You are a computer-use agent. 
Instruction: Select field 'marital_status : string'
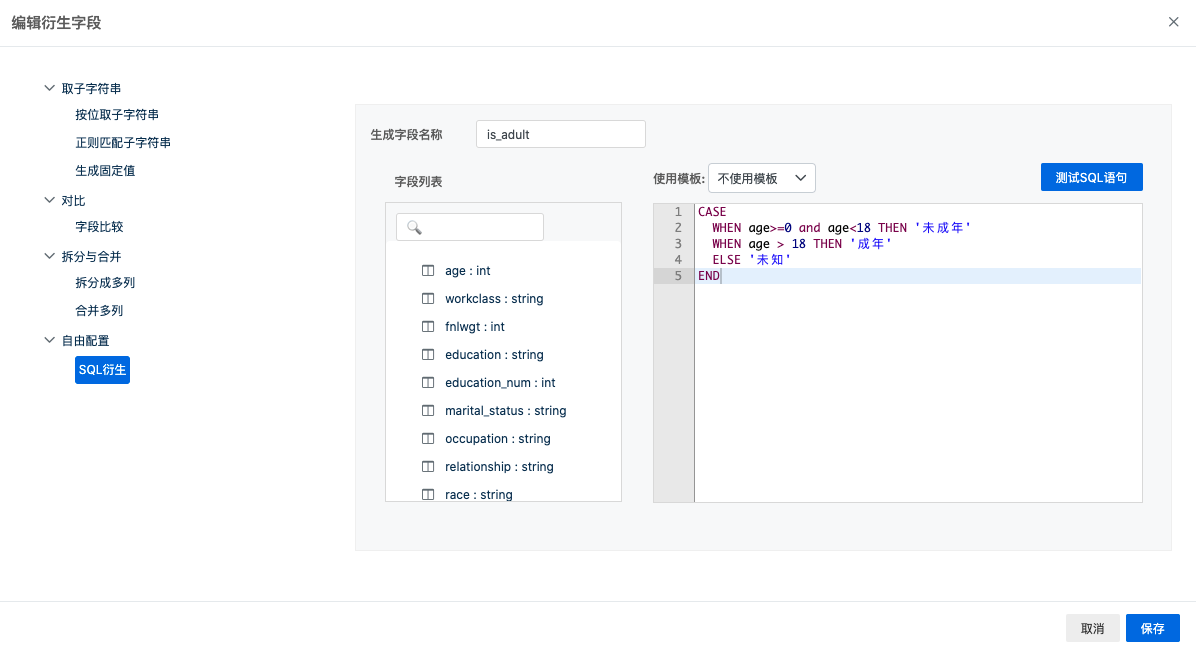click(506, 411)
